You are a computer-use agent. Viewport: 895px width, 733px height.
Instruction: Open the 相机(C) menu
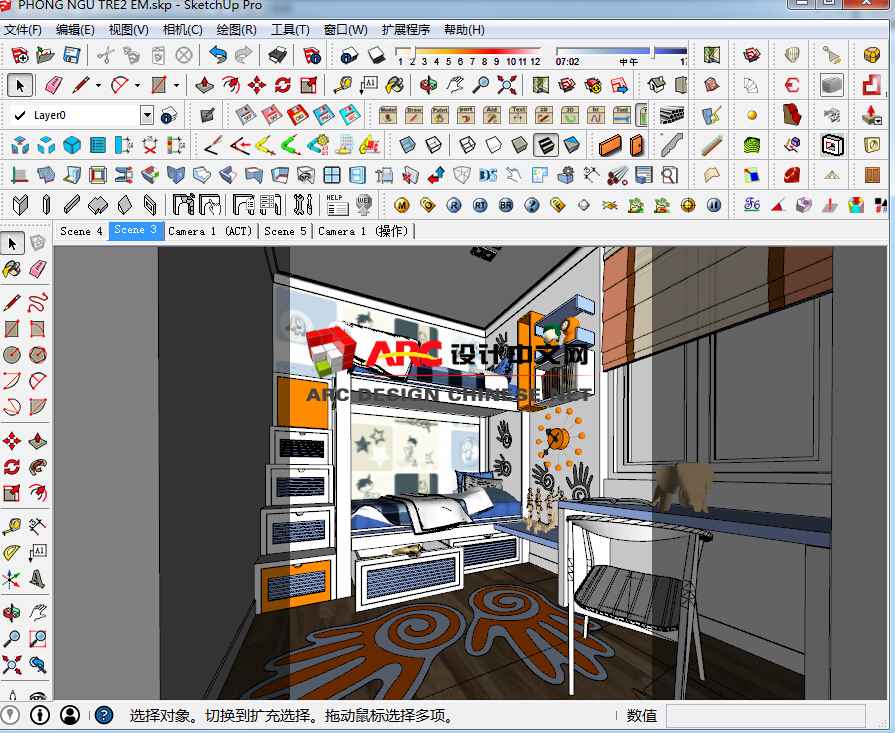(183, 30)
